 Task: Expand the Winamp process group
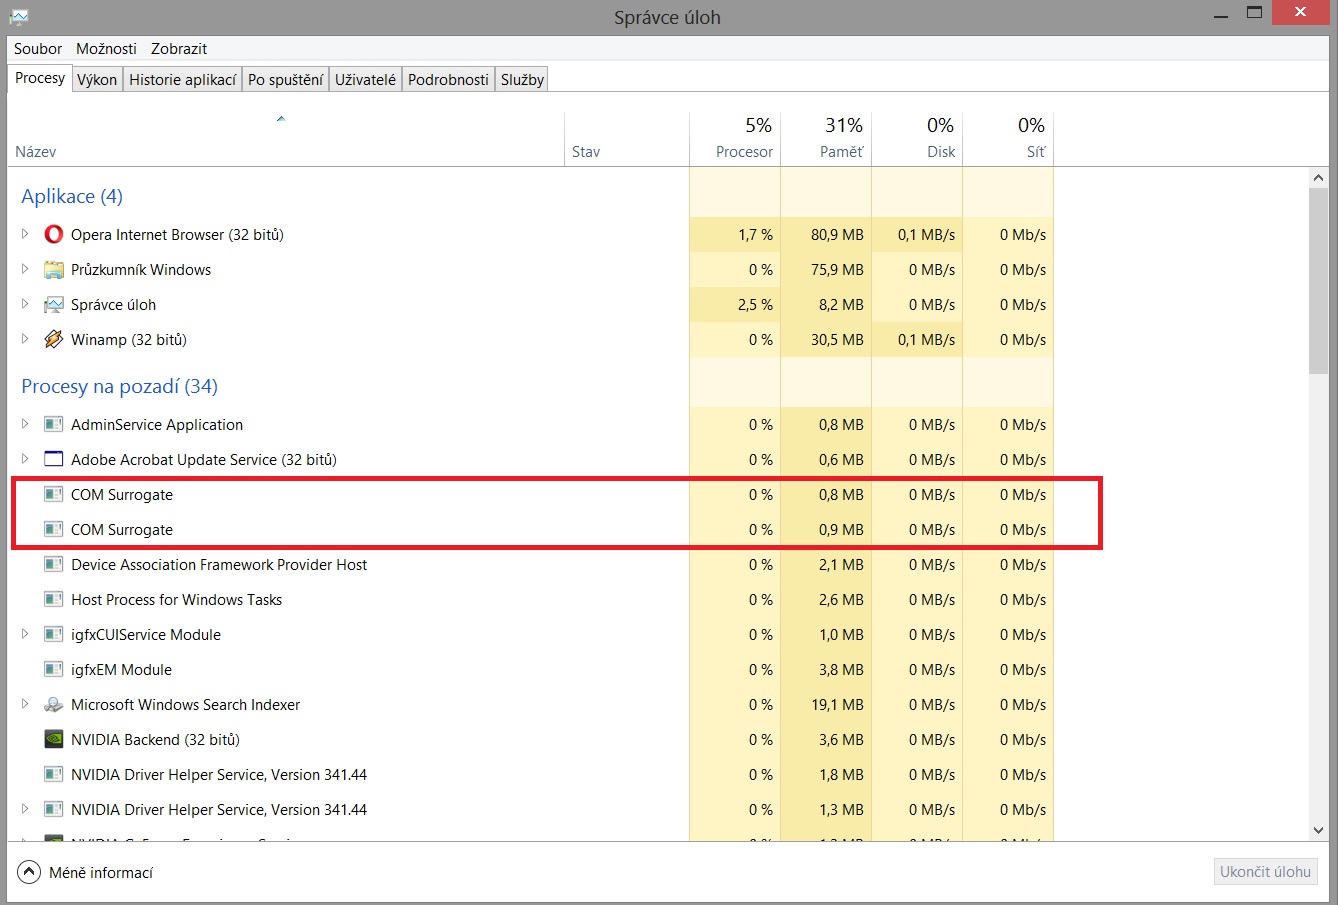point(25,339)
